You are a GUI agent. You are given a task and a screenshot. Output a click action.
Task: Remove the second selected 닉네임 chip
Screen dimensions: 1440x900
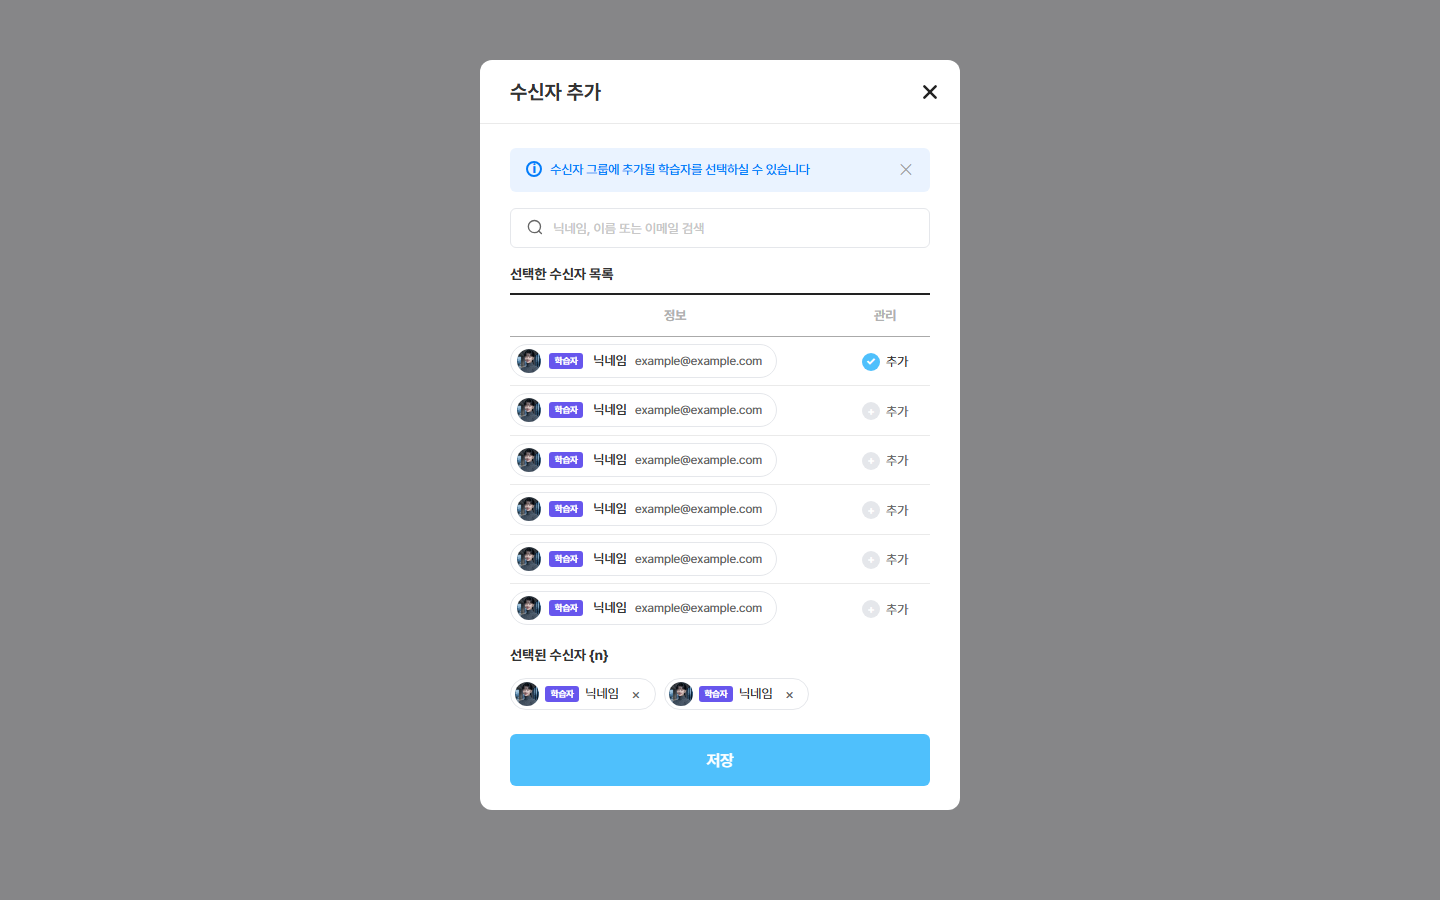click(789, 695)
